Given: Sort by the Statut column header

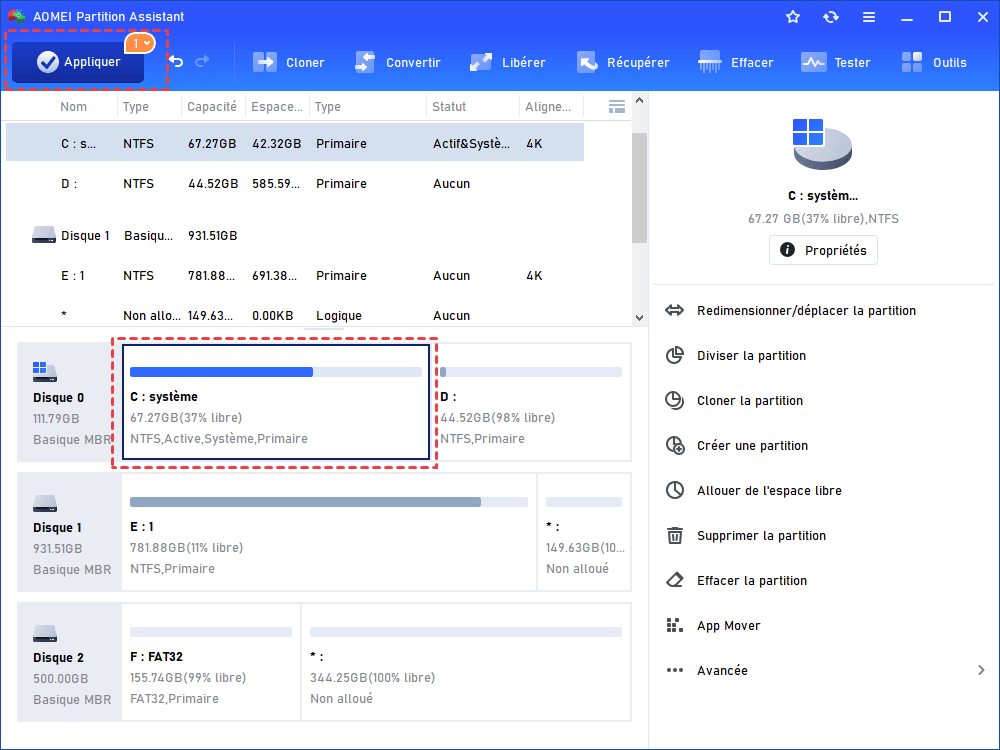Looking at the screenshot, I should [449, 107].
